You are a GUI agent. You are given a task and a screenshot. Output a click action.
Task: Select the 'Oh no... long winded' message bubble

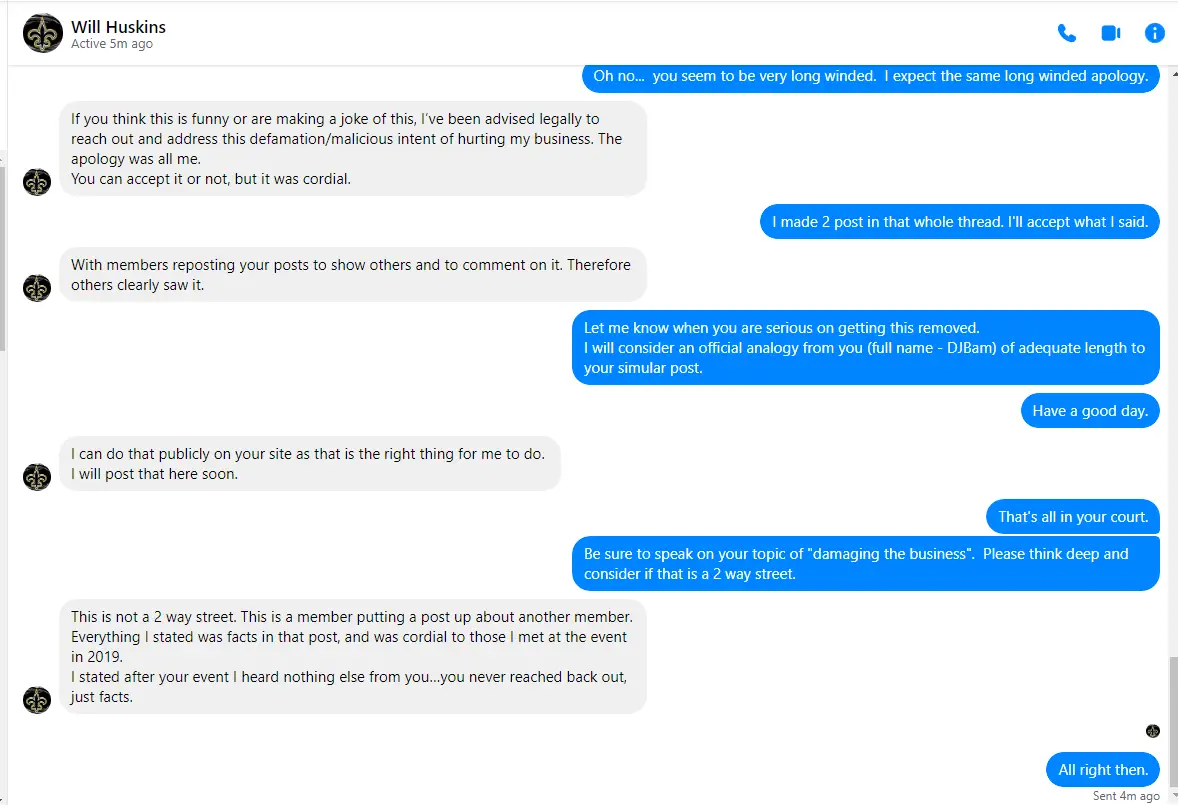point(871,77)
